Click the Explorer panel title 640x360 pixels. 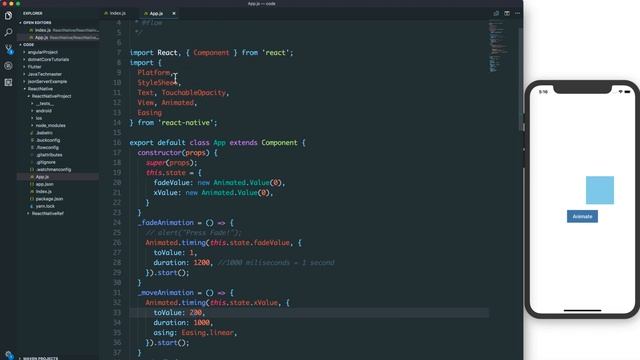(33, 13)
